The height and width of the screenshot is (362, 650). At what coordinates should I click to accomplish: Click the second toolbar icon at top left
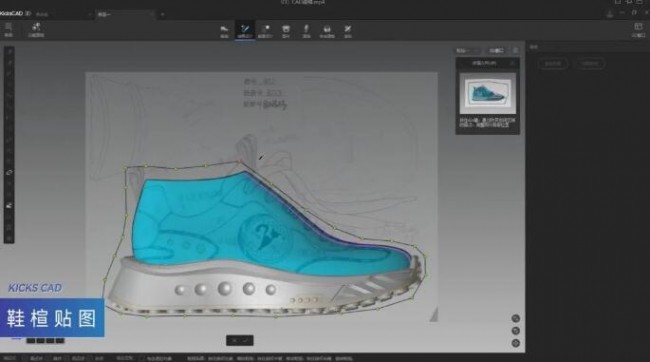coord(36,29)
